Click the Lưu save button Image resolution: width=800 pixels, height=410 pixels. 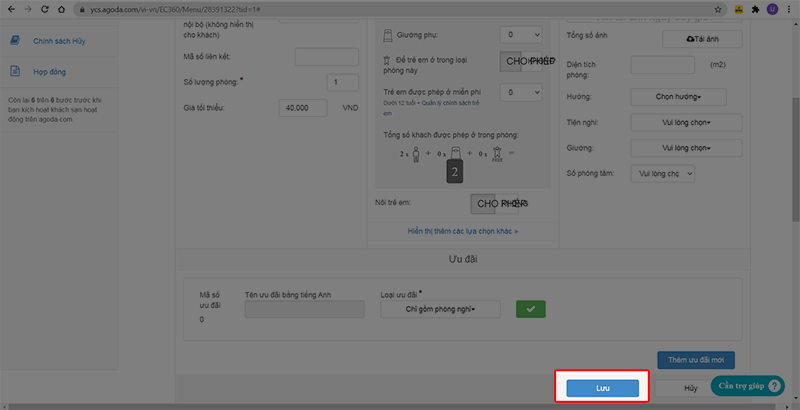[x=602, y=387]
